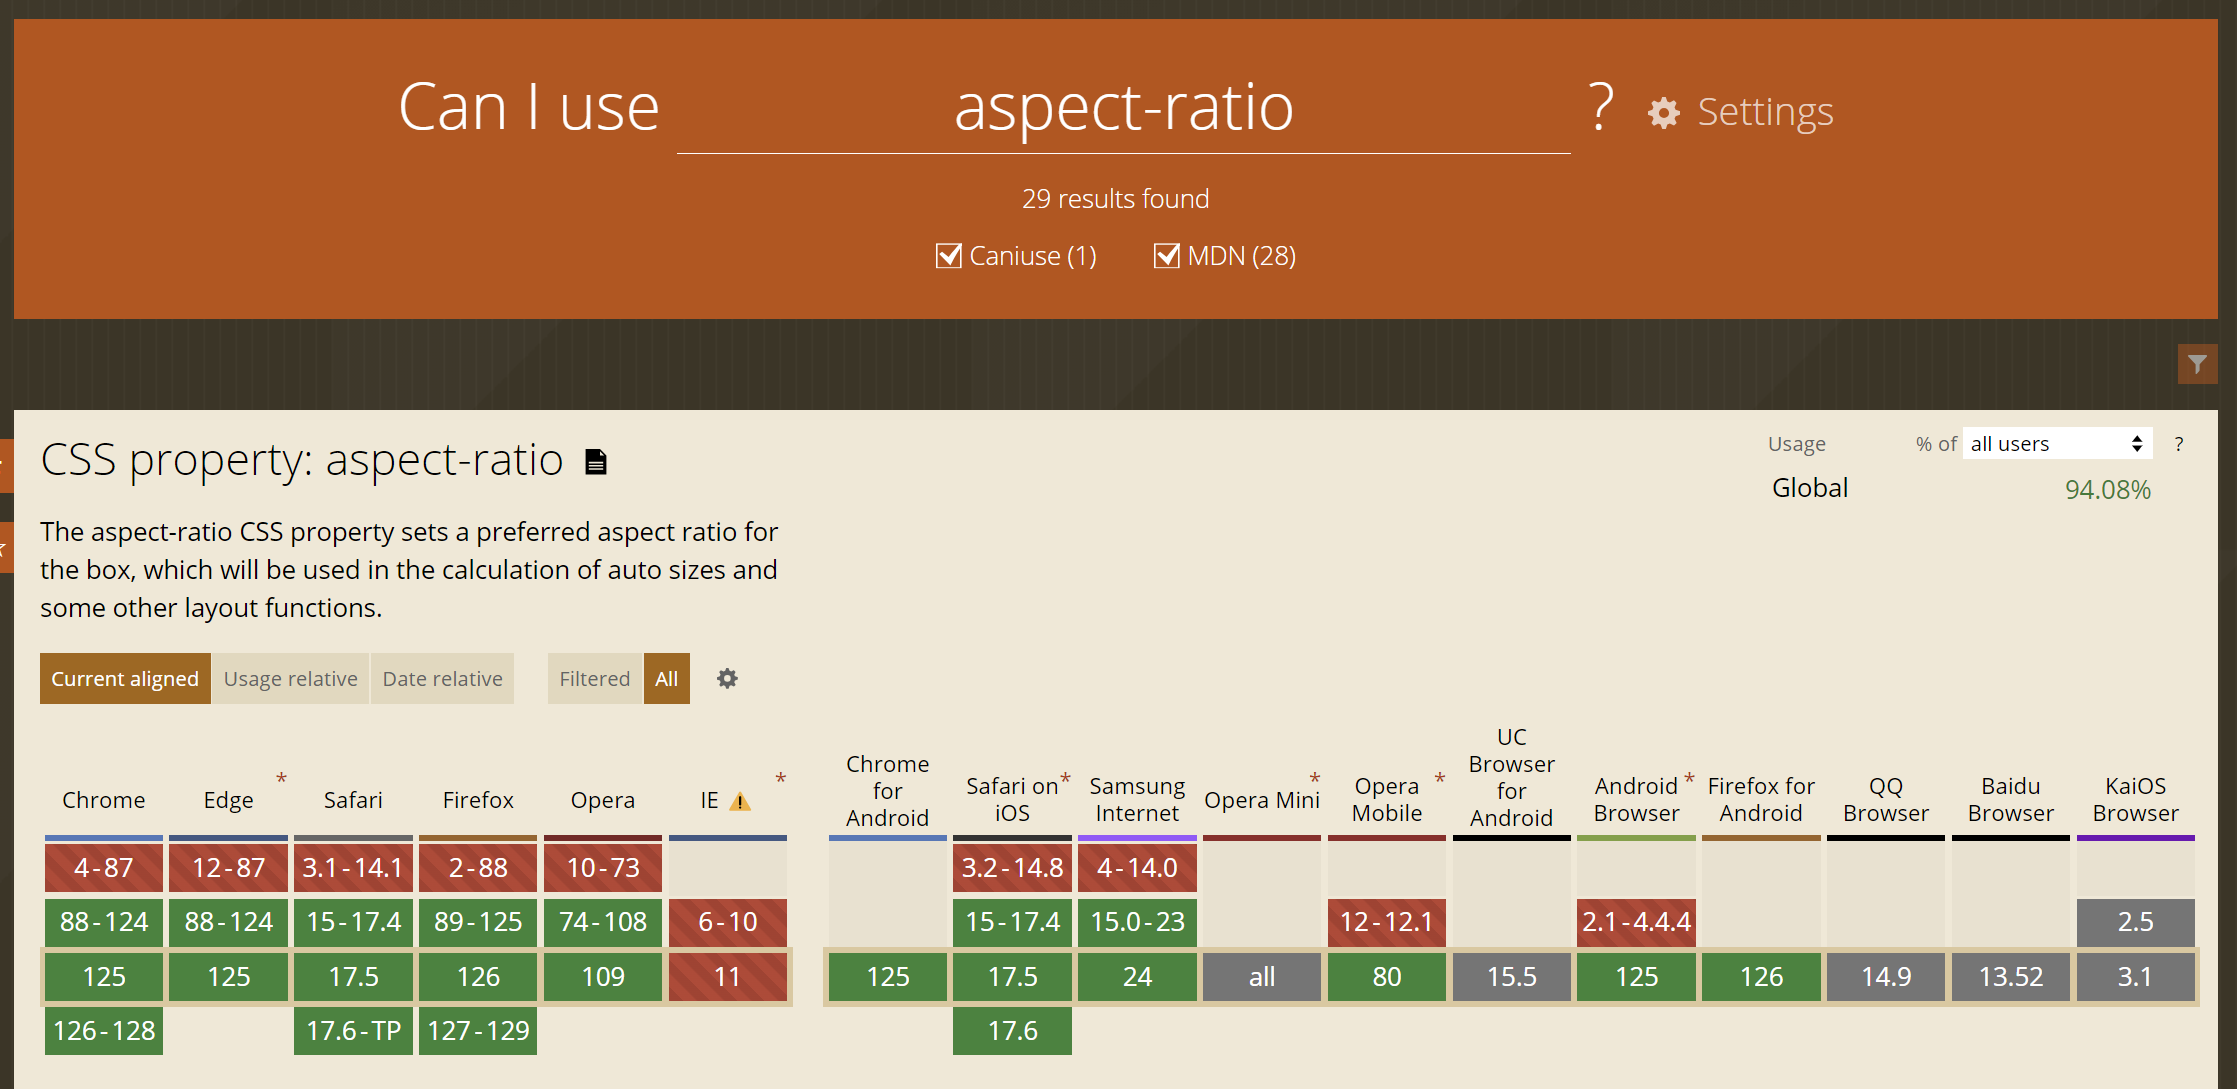This screenshot has height=1089, width=2237.
Task: Click the asterisk note next to Edge
Action: point(281,778)
